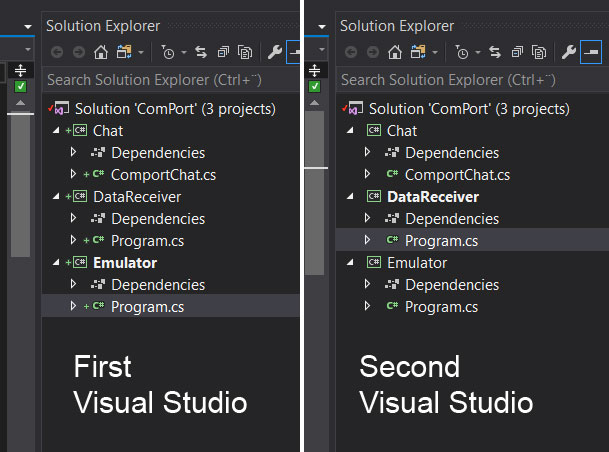
Task: Show All Files icon in second Solution Explorer
Action: 539,52
